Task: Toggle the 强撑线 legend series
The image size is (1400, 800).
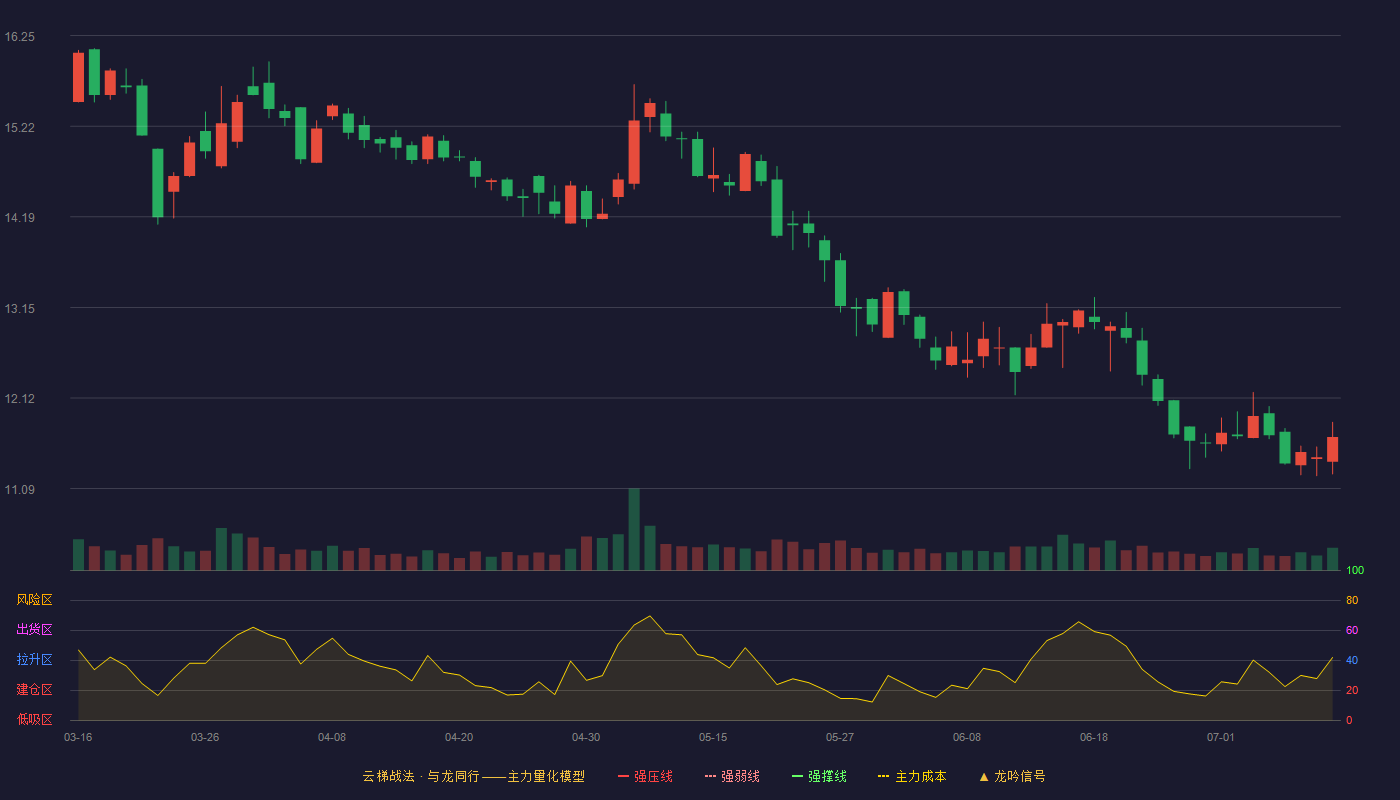Action: click(x=819, y=776)
